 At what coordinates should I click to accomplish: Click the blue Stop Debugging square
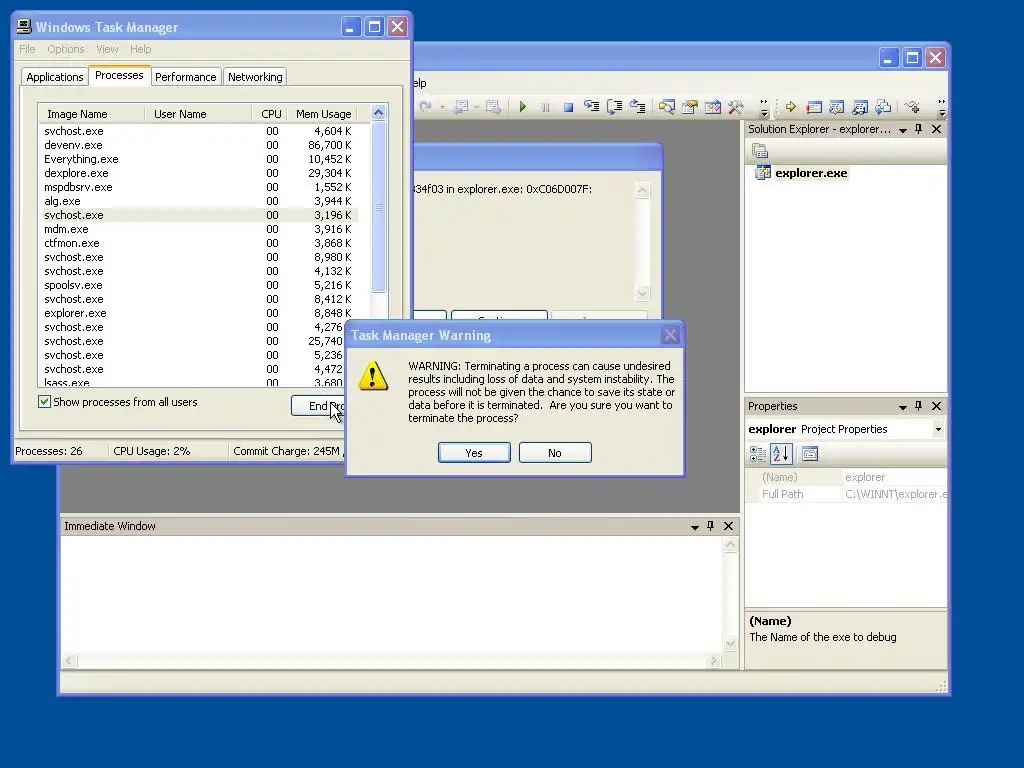(568, 107)
